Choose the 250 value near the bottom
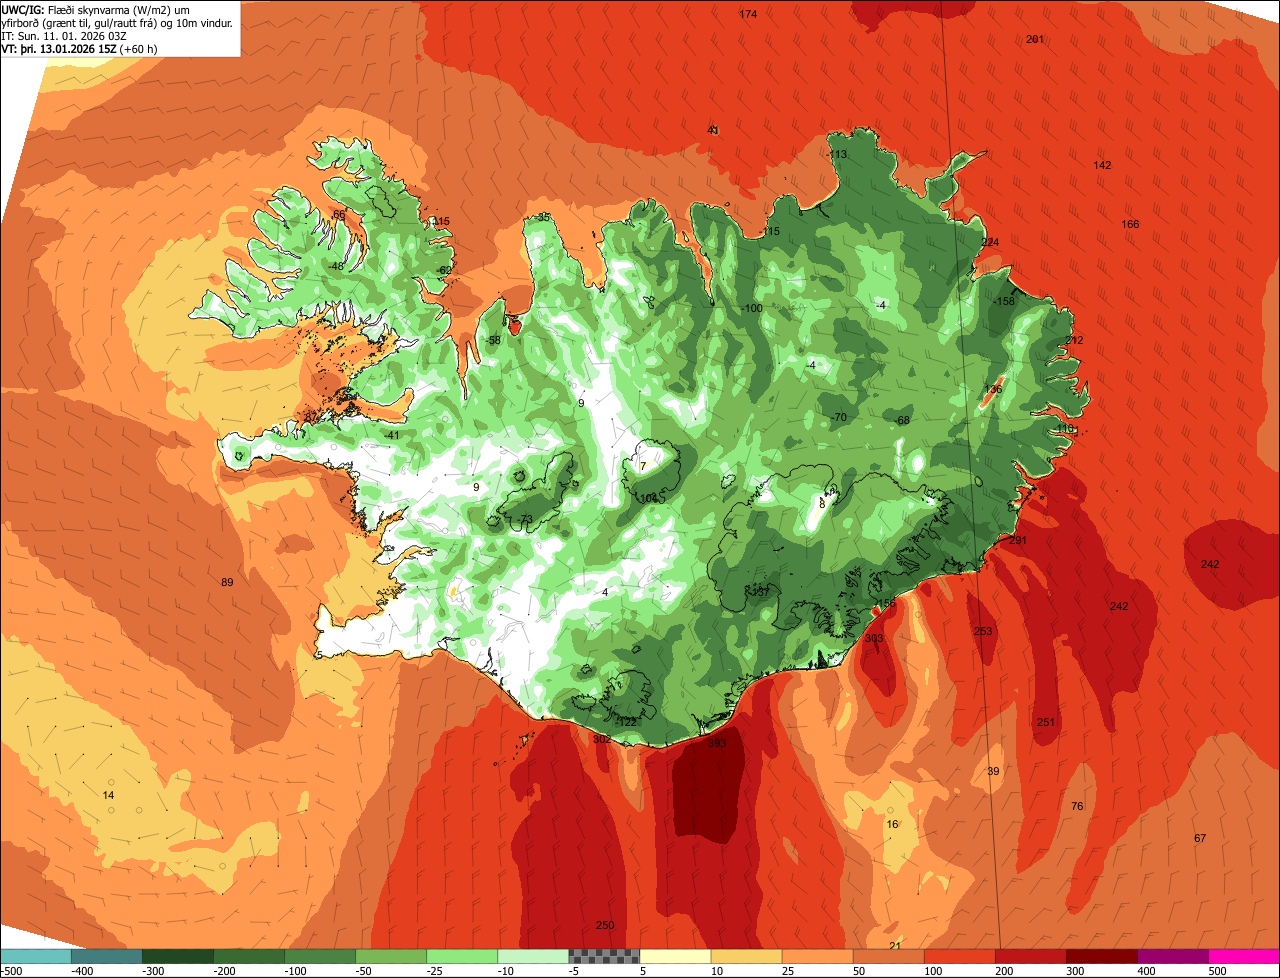Screen dimensions: 1280x978 [x=604, y=925]
